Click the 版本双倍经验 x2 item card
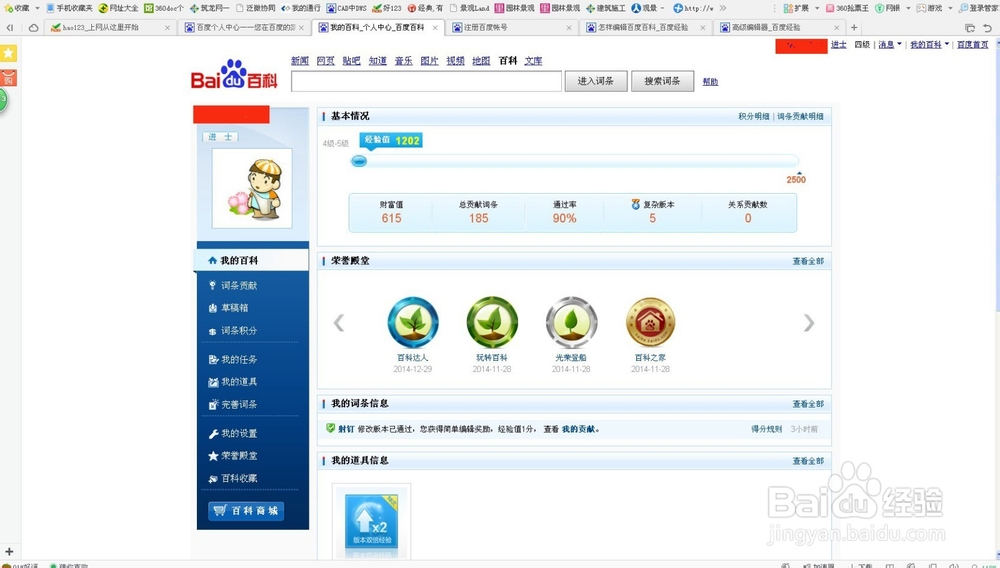 pyautogui.click(x=371, y=521)
